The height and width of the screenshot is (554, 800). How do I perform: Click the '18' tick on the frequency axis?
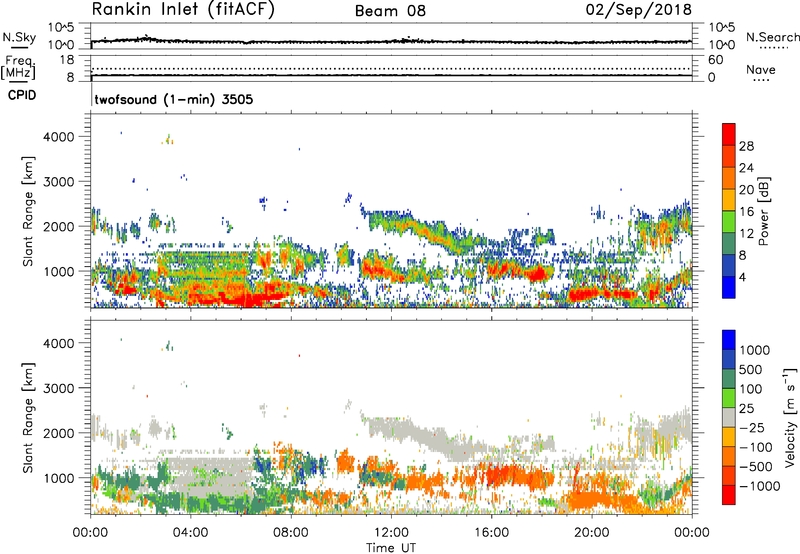(67, 60)
